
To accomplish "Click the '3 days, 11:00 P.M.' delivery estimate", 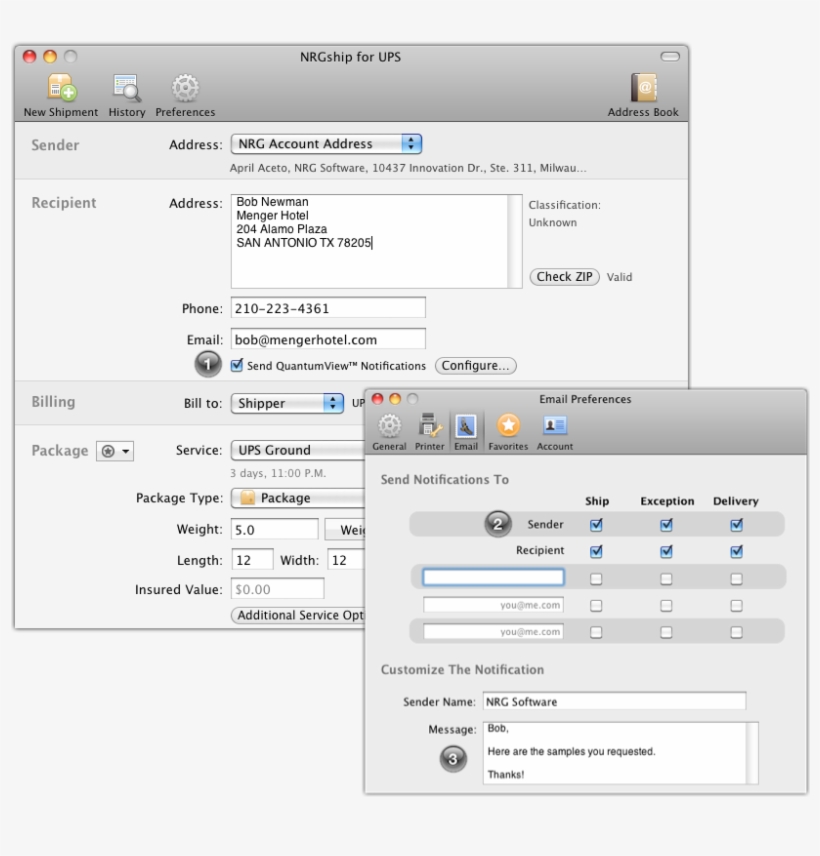I will click(x=278, y=473).
